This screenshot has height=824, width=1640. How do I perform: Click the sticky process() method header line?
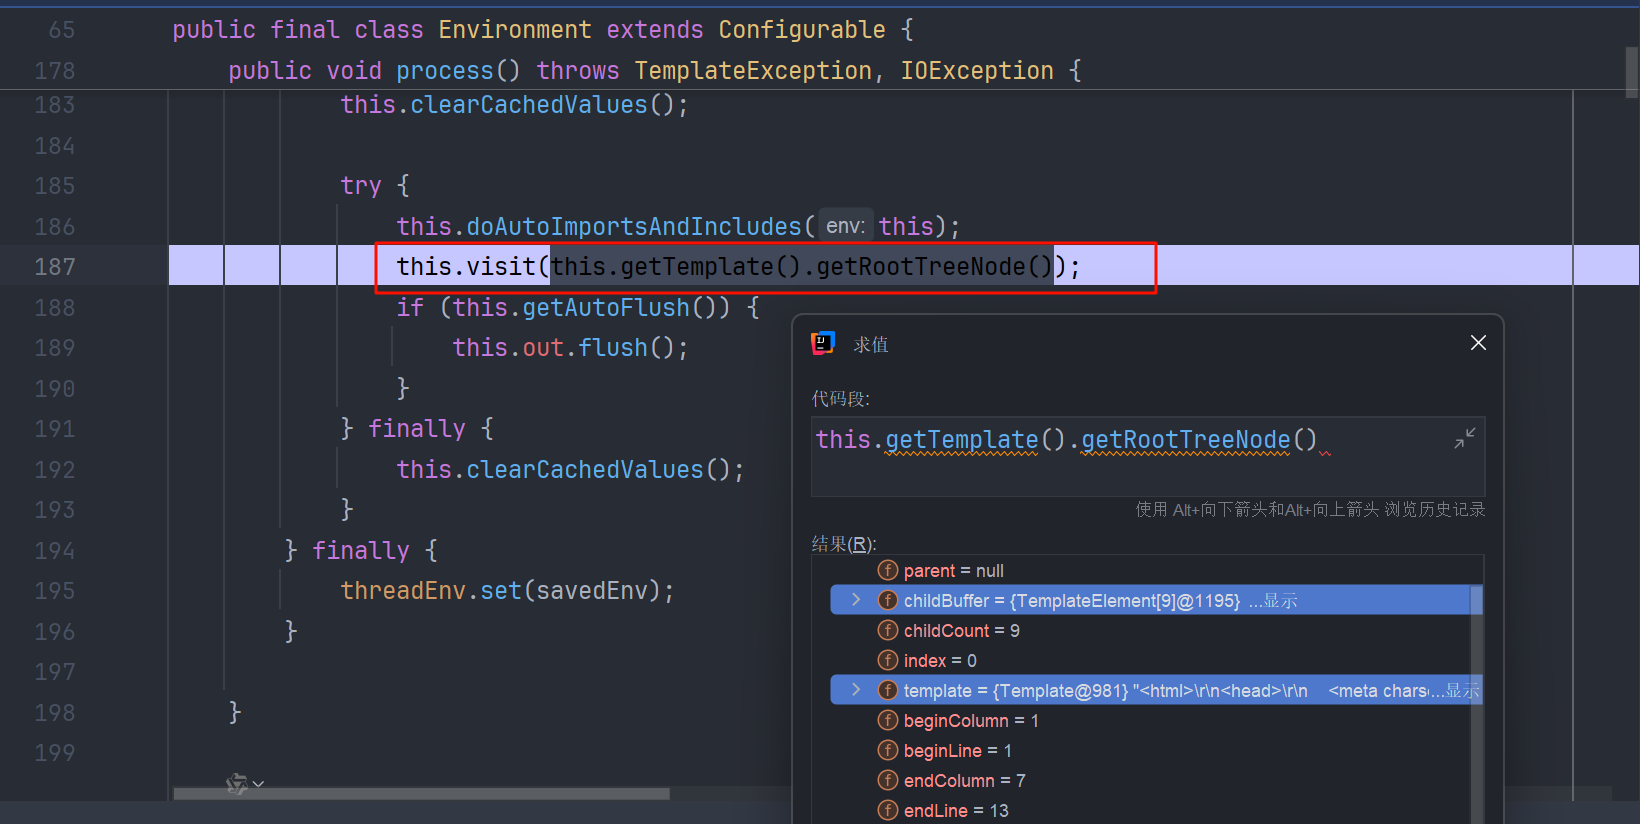[655, 71]
